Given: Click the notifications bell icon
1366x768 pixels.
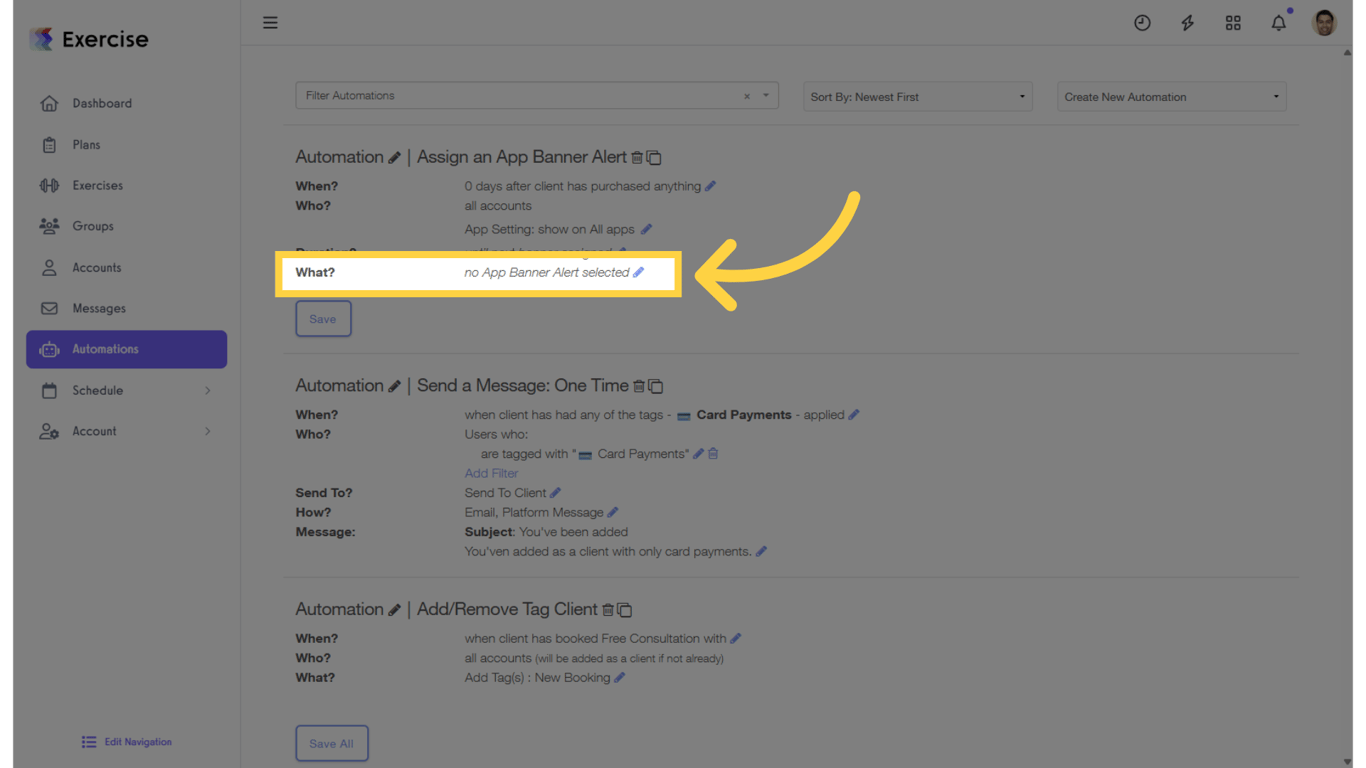Looking at the screenshot, I should 1278,22.
